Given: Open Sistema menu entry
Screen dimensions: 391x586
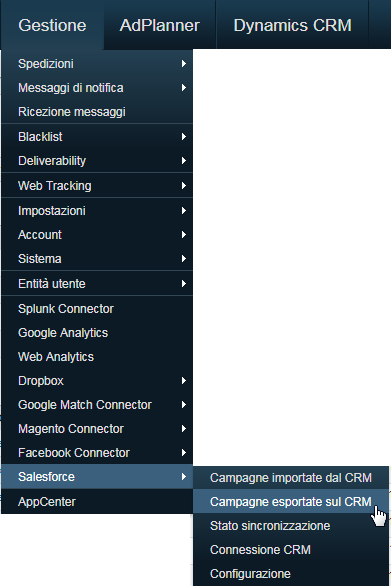Looking at the screenshot, I should [x=97, y=259].
